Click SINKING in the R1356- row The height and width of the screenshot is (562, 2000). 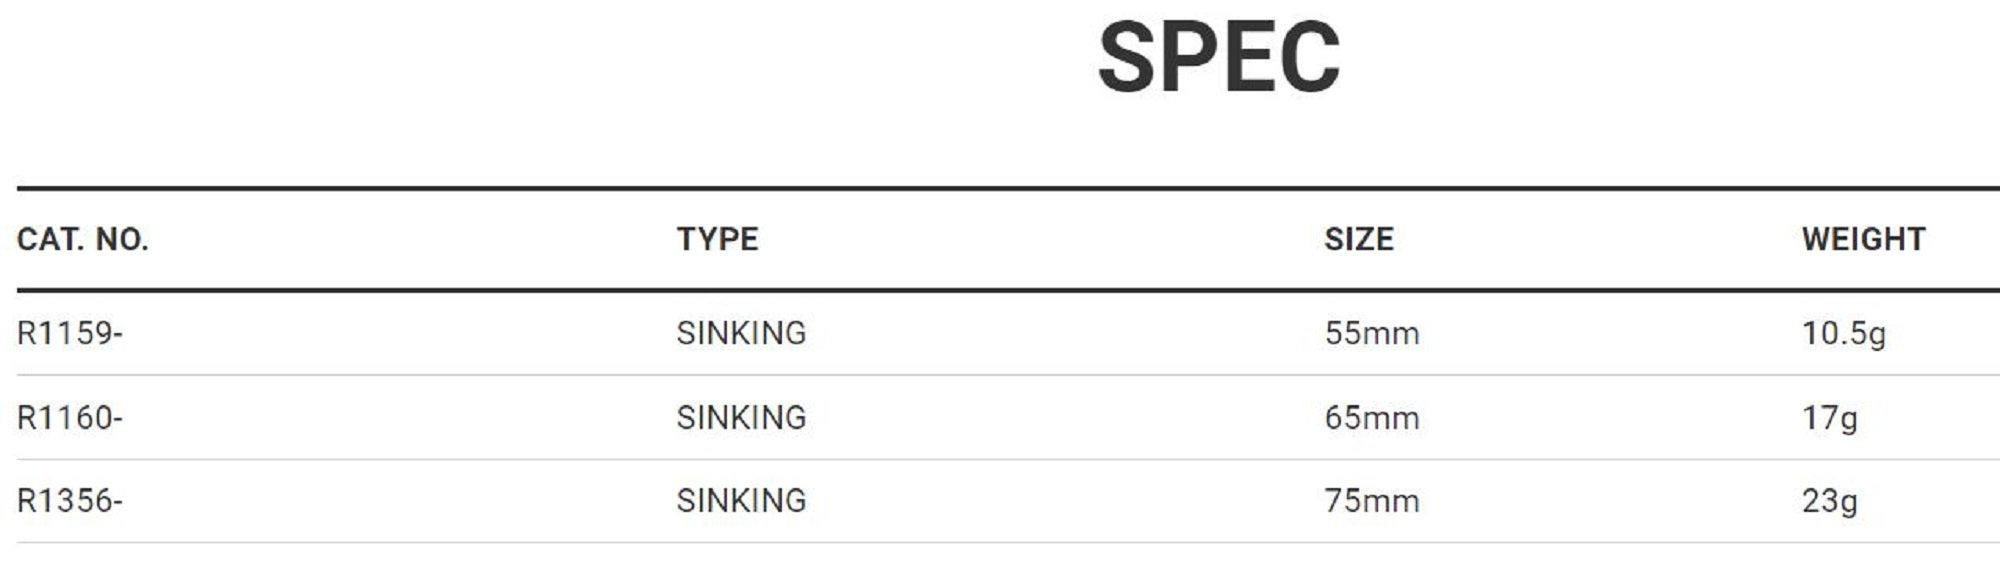pyautogui.click(x=741, y=500)
